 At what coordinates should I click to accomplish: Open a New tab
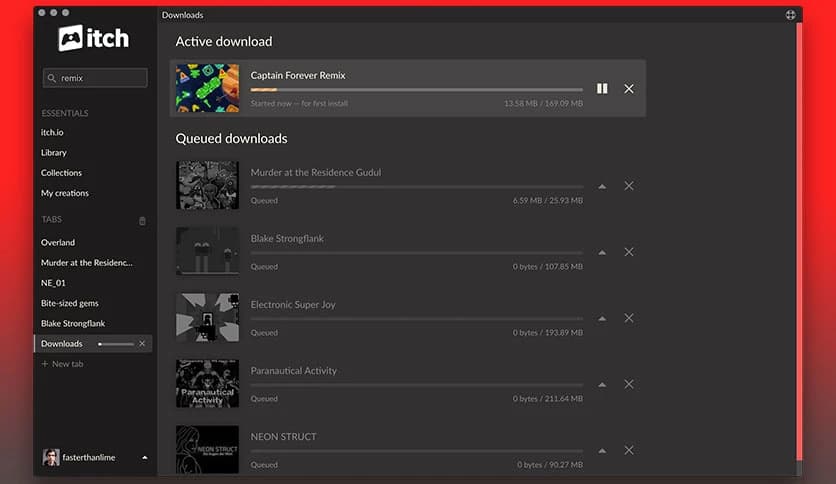coord(62,364)
